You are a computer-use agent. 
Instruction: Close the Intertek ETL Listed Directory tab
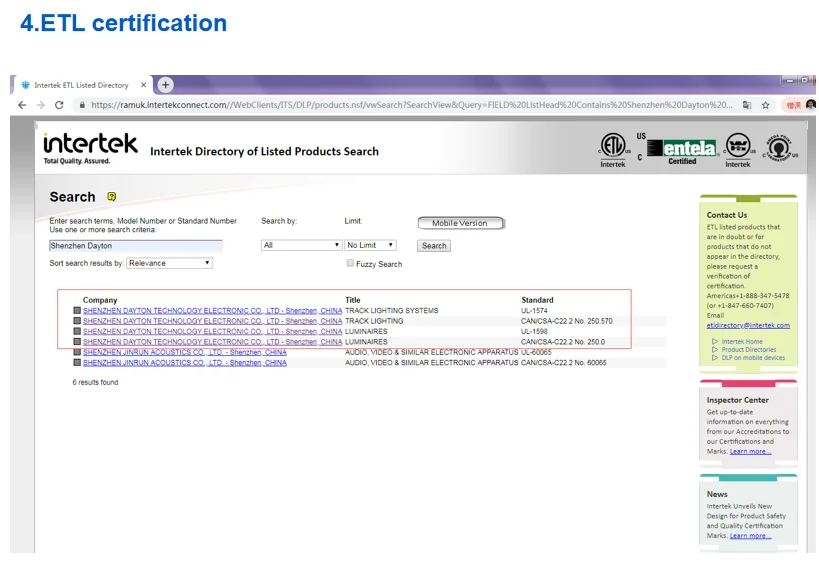tap(143, 85)
